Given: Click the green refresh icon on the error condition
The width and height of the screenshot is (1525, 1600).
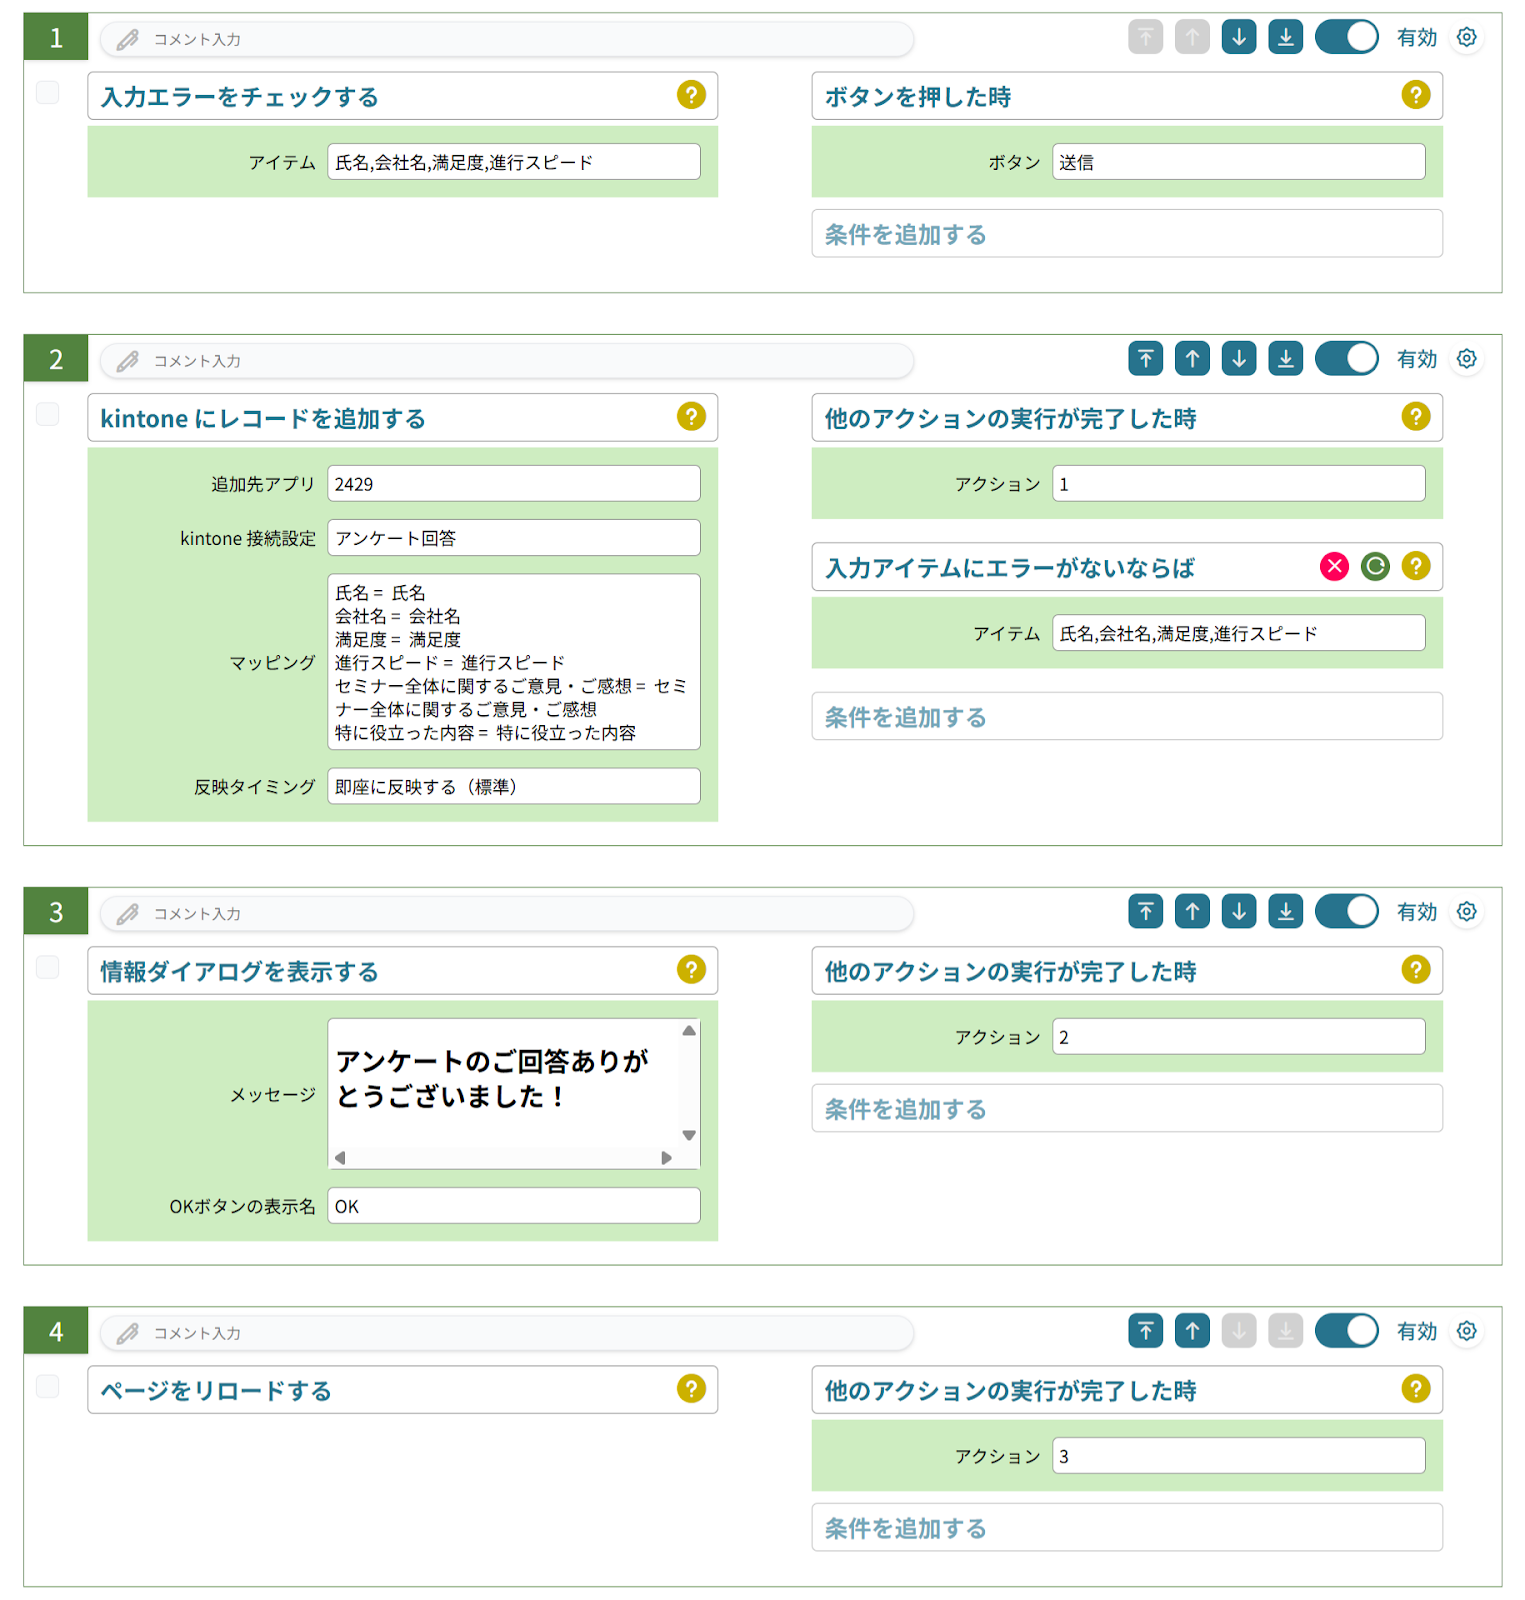Looking at the screenshot, I should click(1375, 566).
